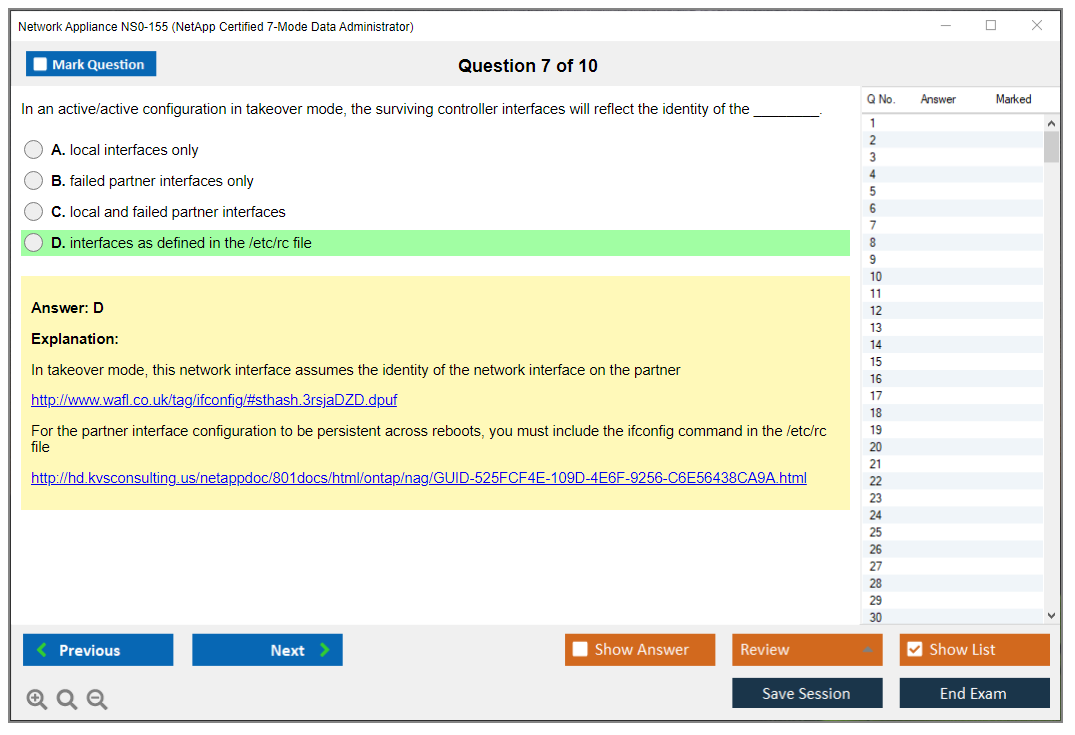
Task: Click the zoom in magnifier icon
Action: point(37,700)
